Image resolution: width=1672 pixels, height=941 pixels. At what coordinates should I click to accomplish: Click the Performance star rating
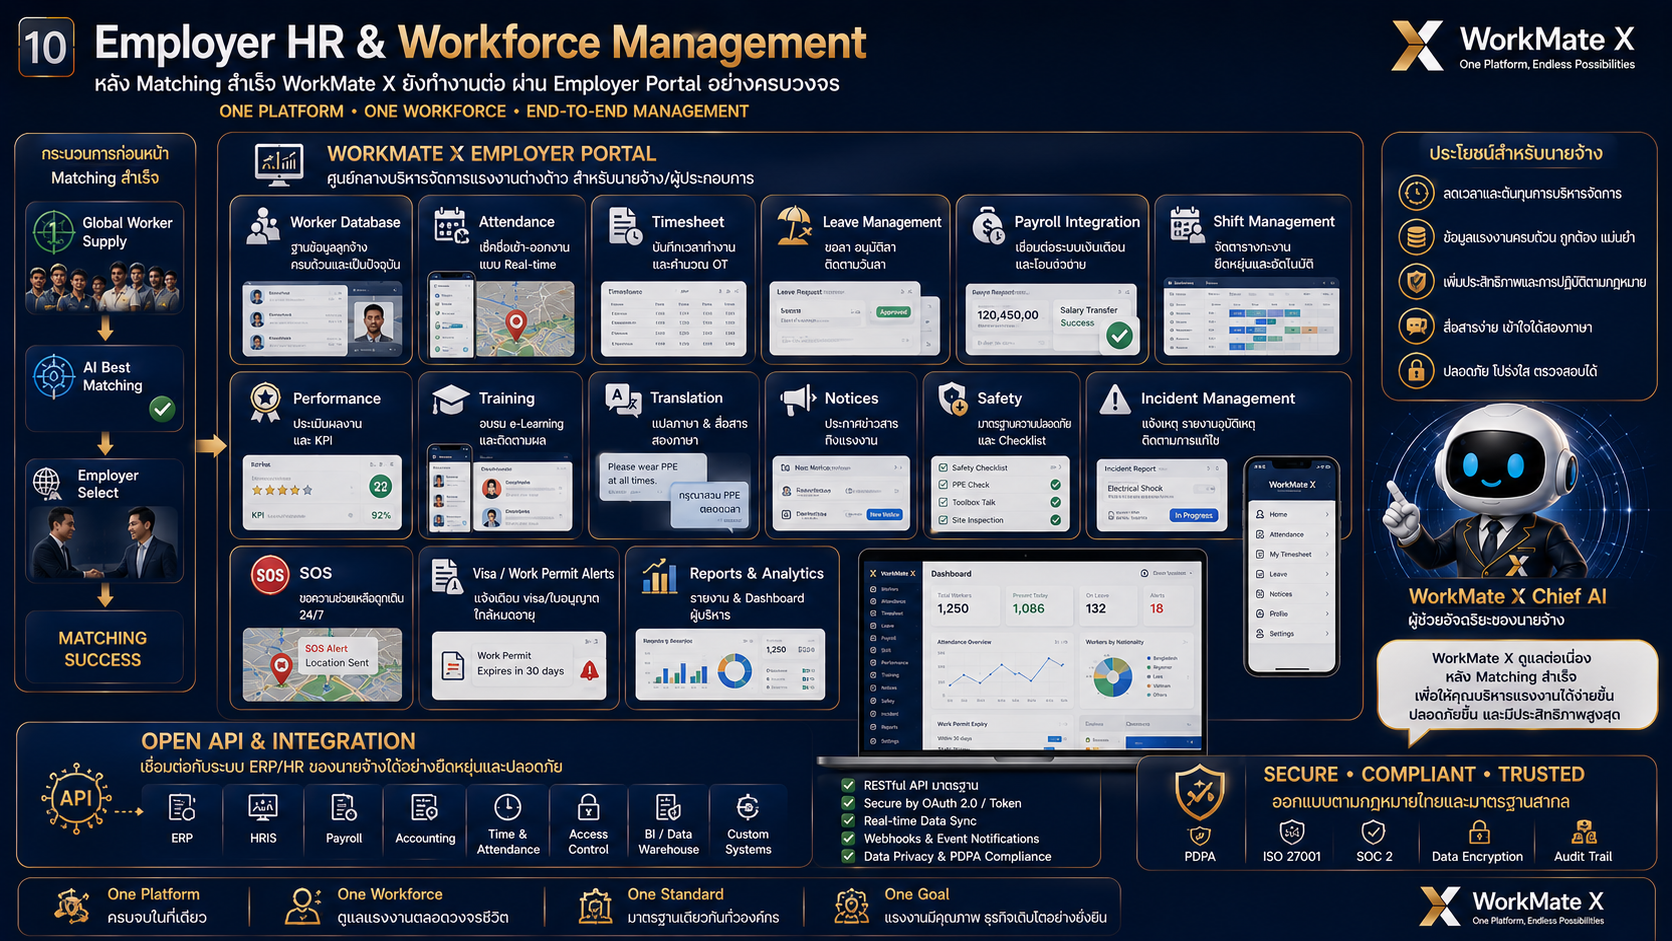click(x=282, y=490)
